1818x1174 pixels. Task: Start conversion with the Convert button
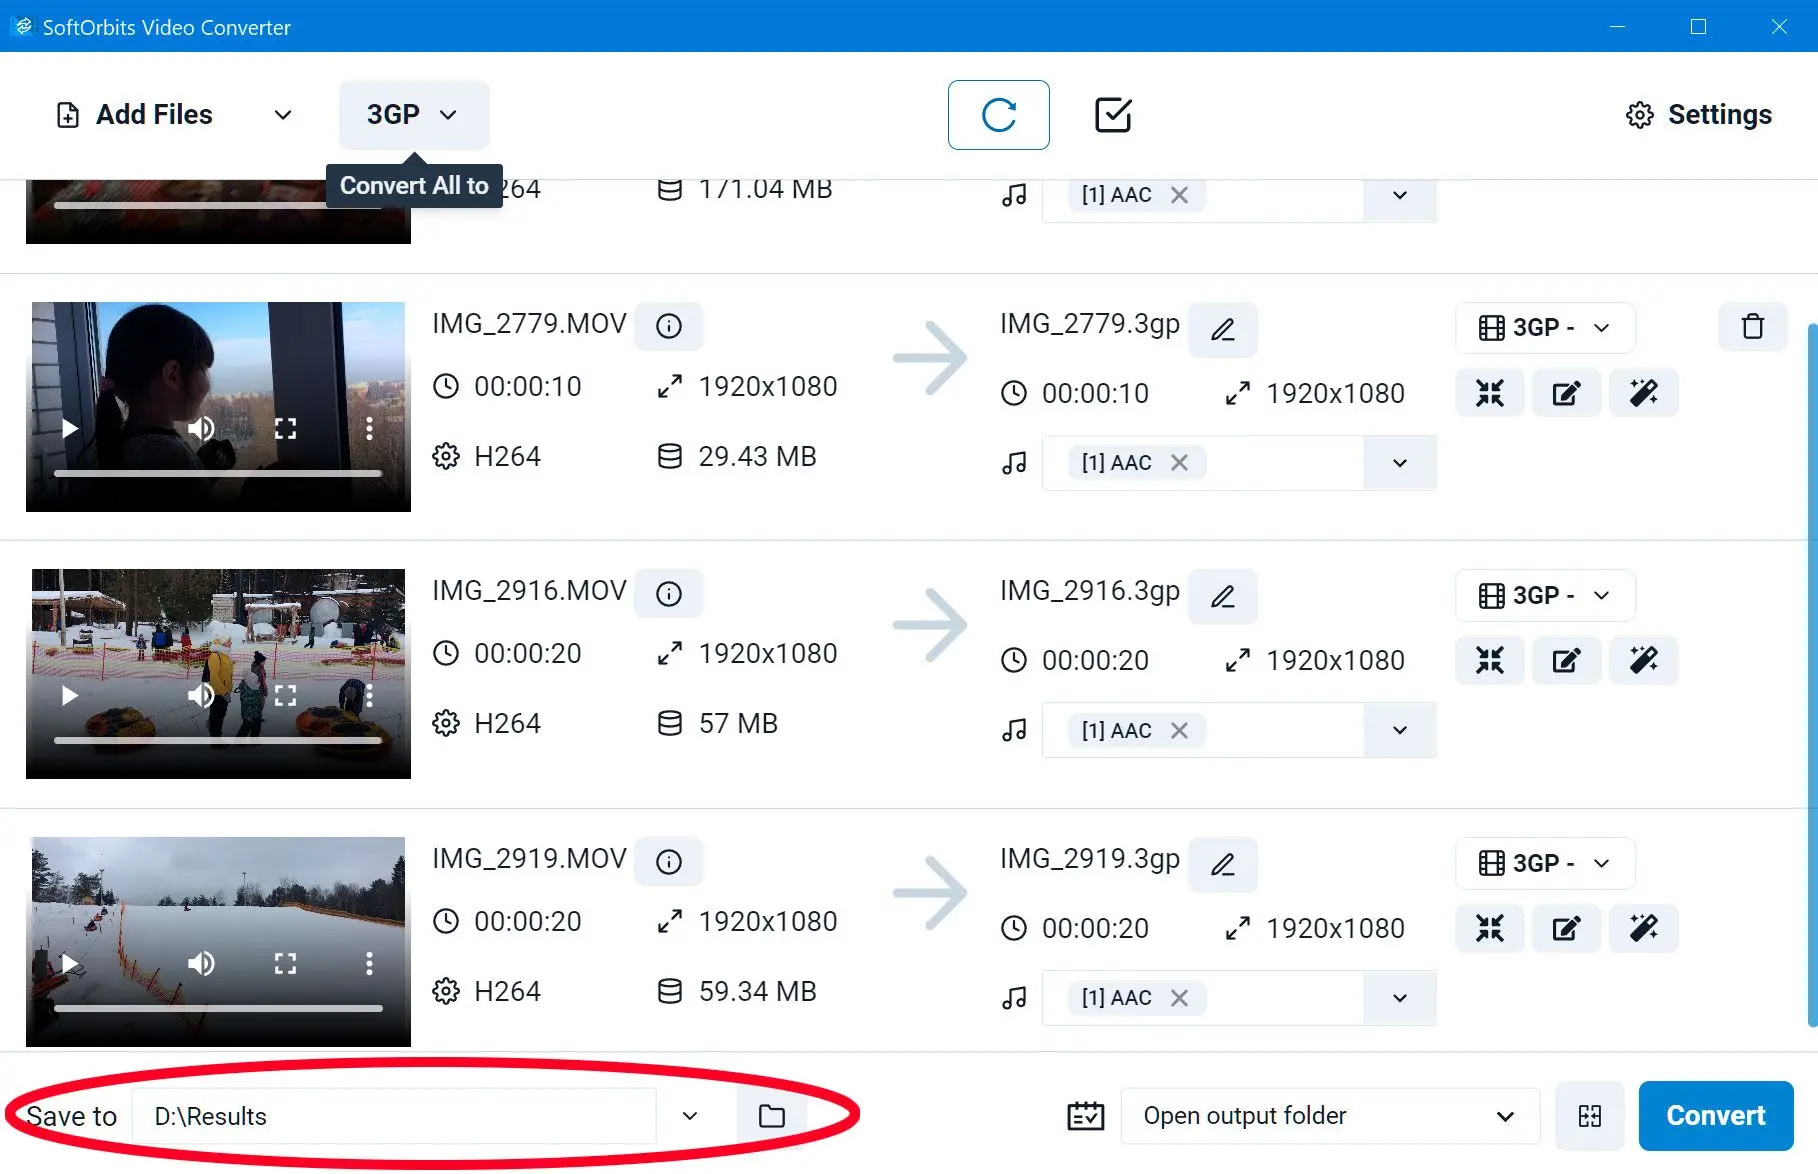[x=1716, y=1116]
